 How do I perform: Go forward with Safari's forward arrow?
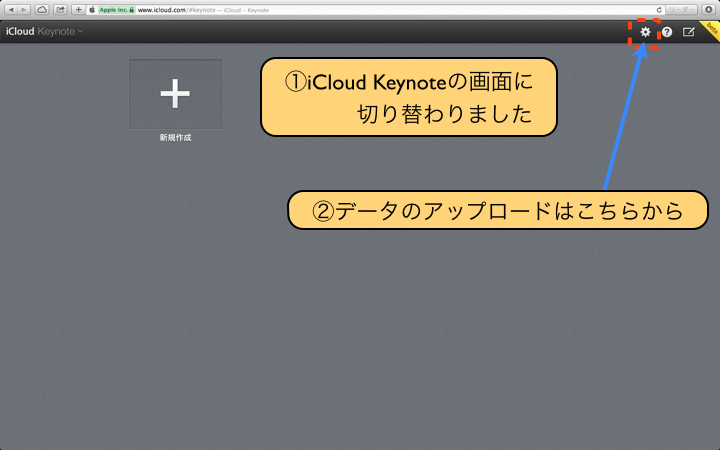coord(24,10)
